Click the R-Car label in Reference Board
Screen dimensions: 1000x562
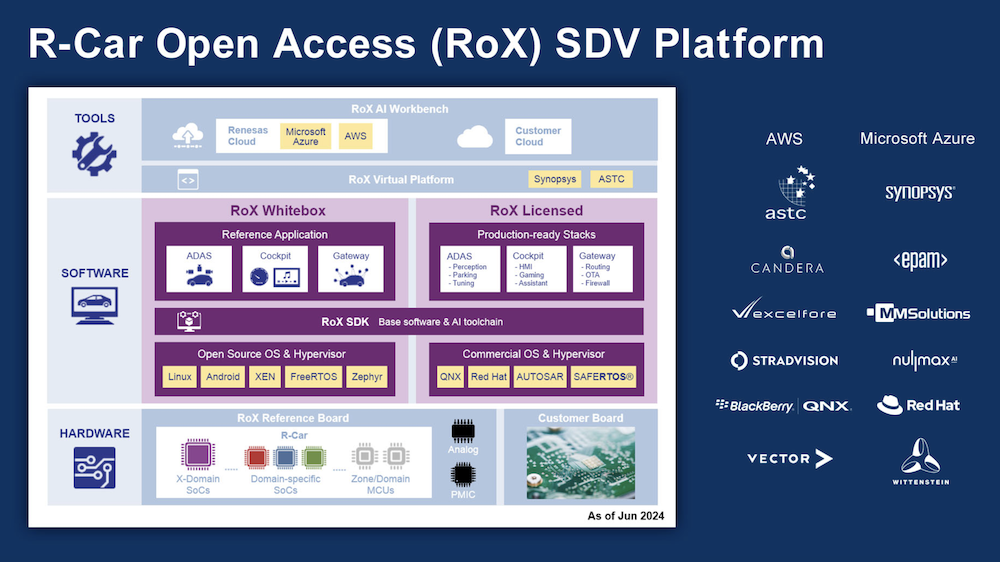click(294, 435)
